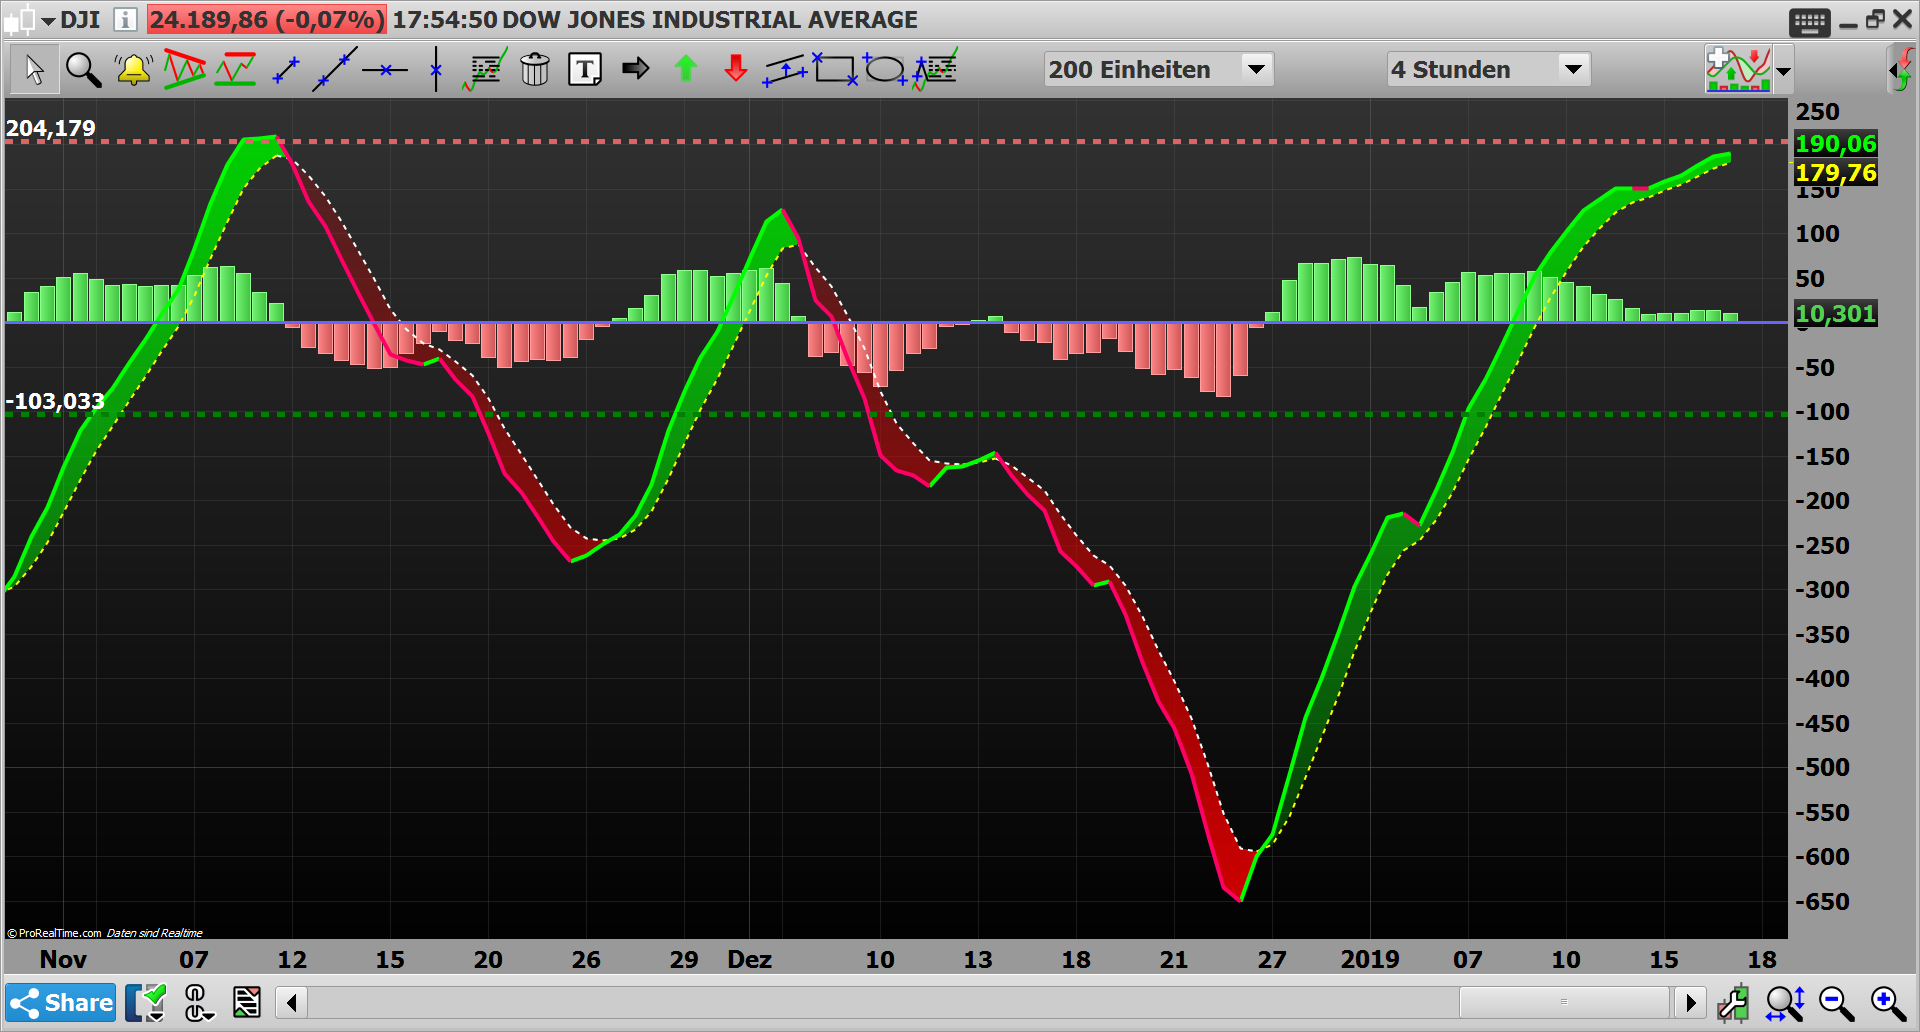
Task: Expand the red-green arrows side panel
Action: coord(1901,70)
